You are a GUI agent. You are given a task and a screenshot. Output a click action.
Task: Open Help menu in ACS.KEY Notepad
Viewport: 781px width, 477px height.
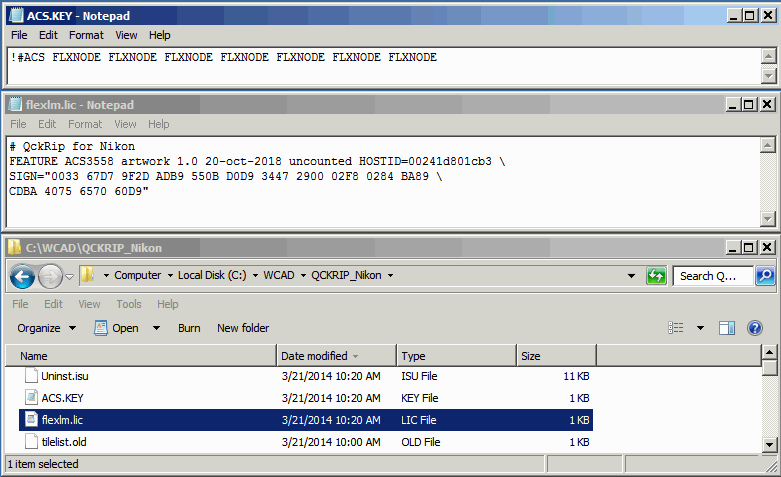point(159,35)
